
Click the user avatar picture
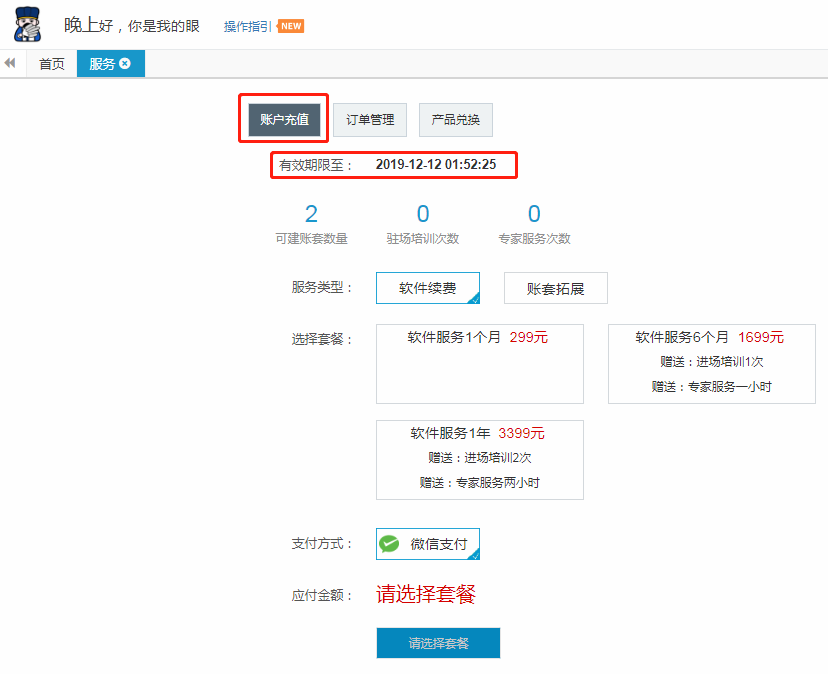(27, 25)
